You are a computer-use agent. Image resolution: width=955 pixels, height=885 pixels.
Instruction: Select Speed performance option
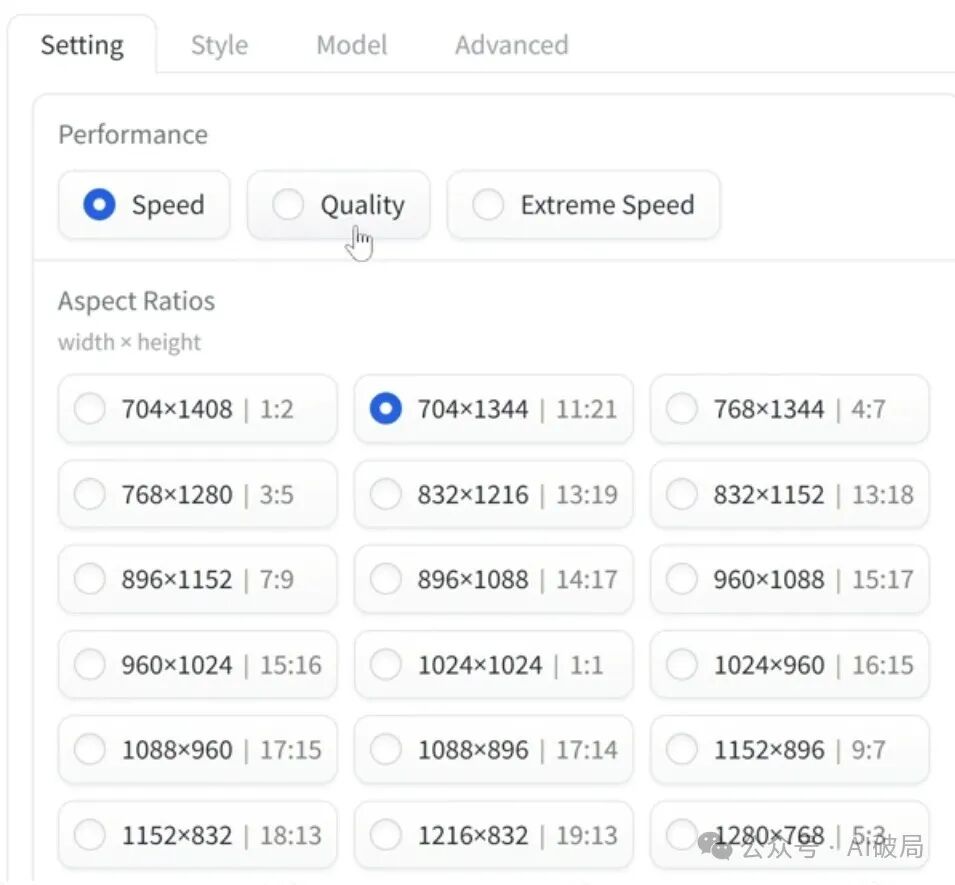(x=144, y=205)
